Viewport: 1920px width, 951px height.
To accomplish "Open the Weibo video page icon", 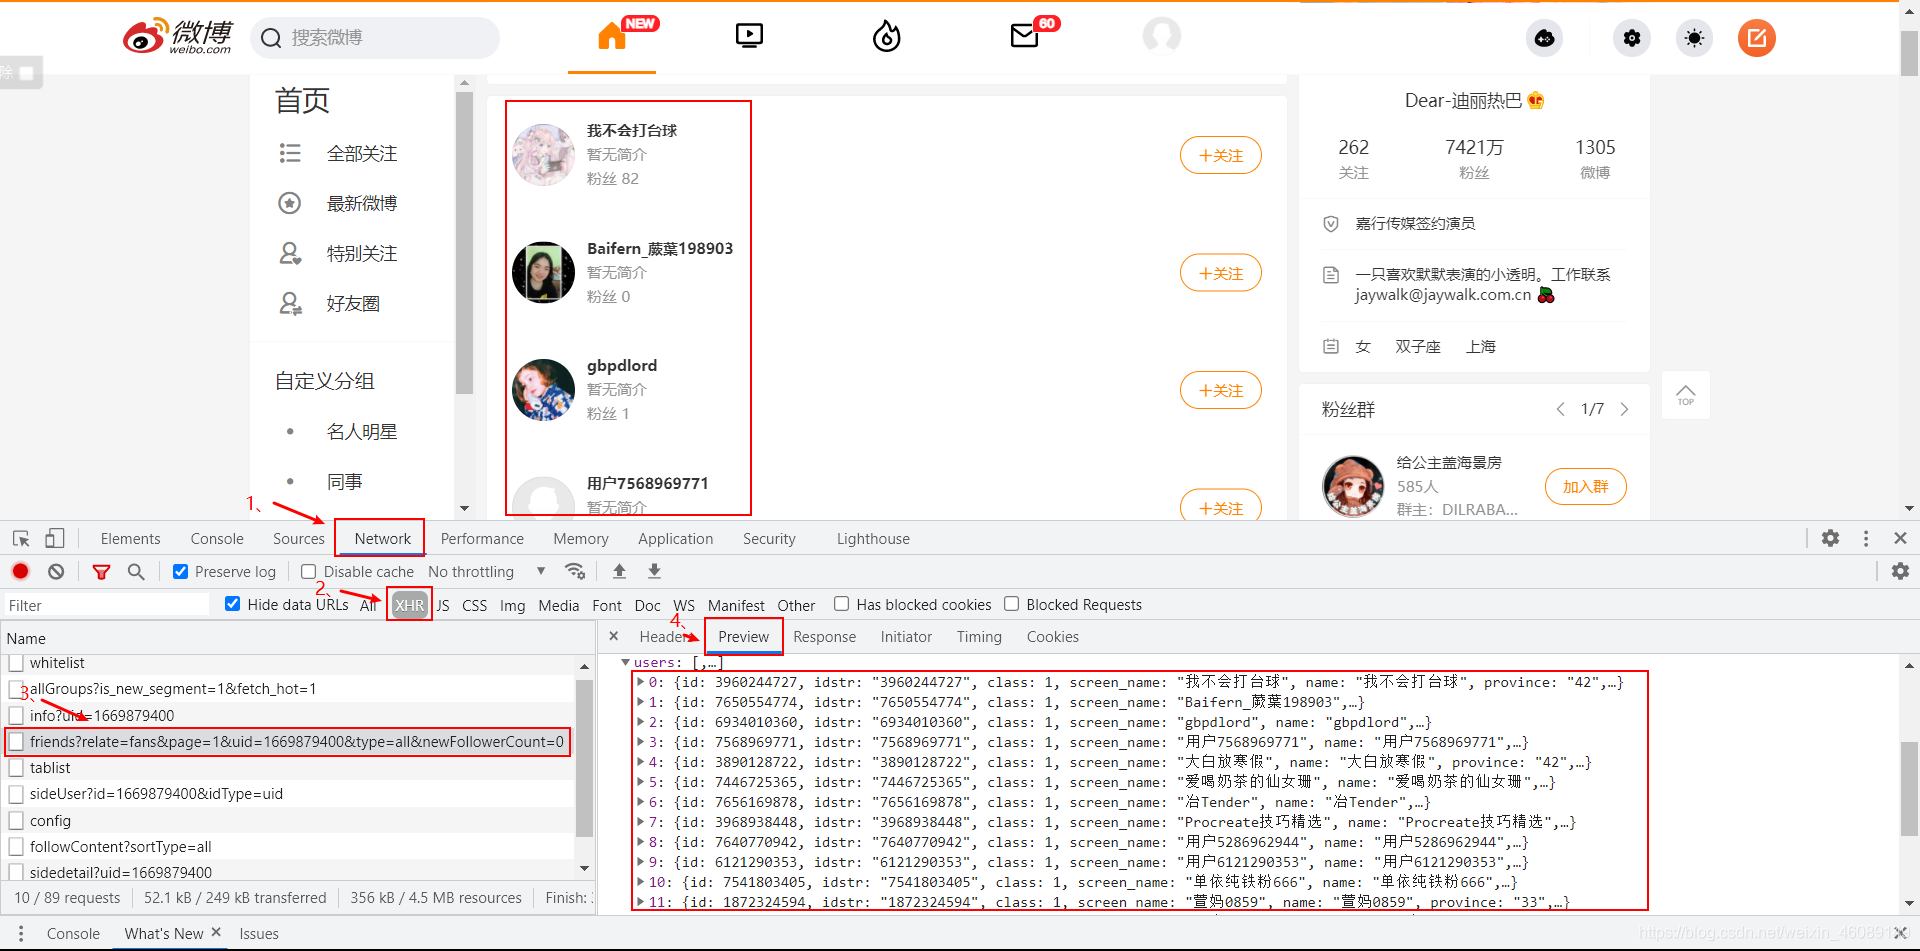I will [749, 37].
